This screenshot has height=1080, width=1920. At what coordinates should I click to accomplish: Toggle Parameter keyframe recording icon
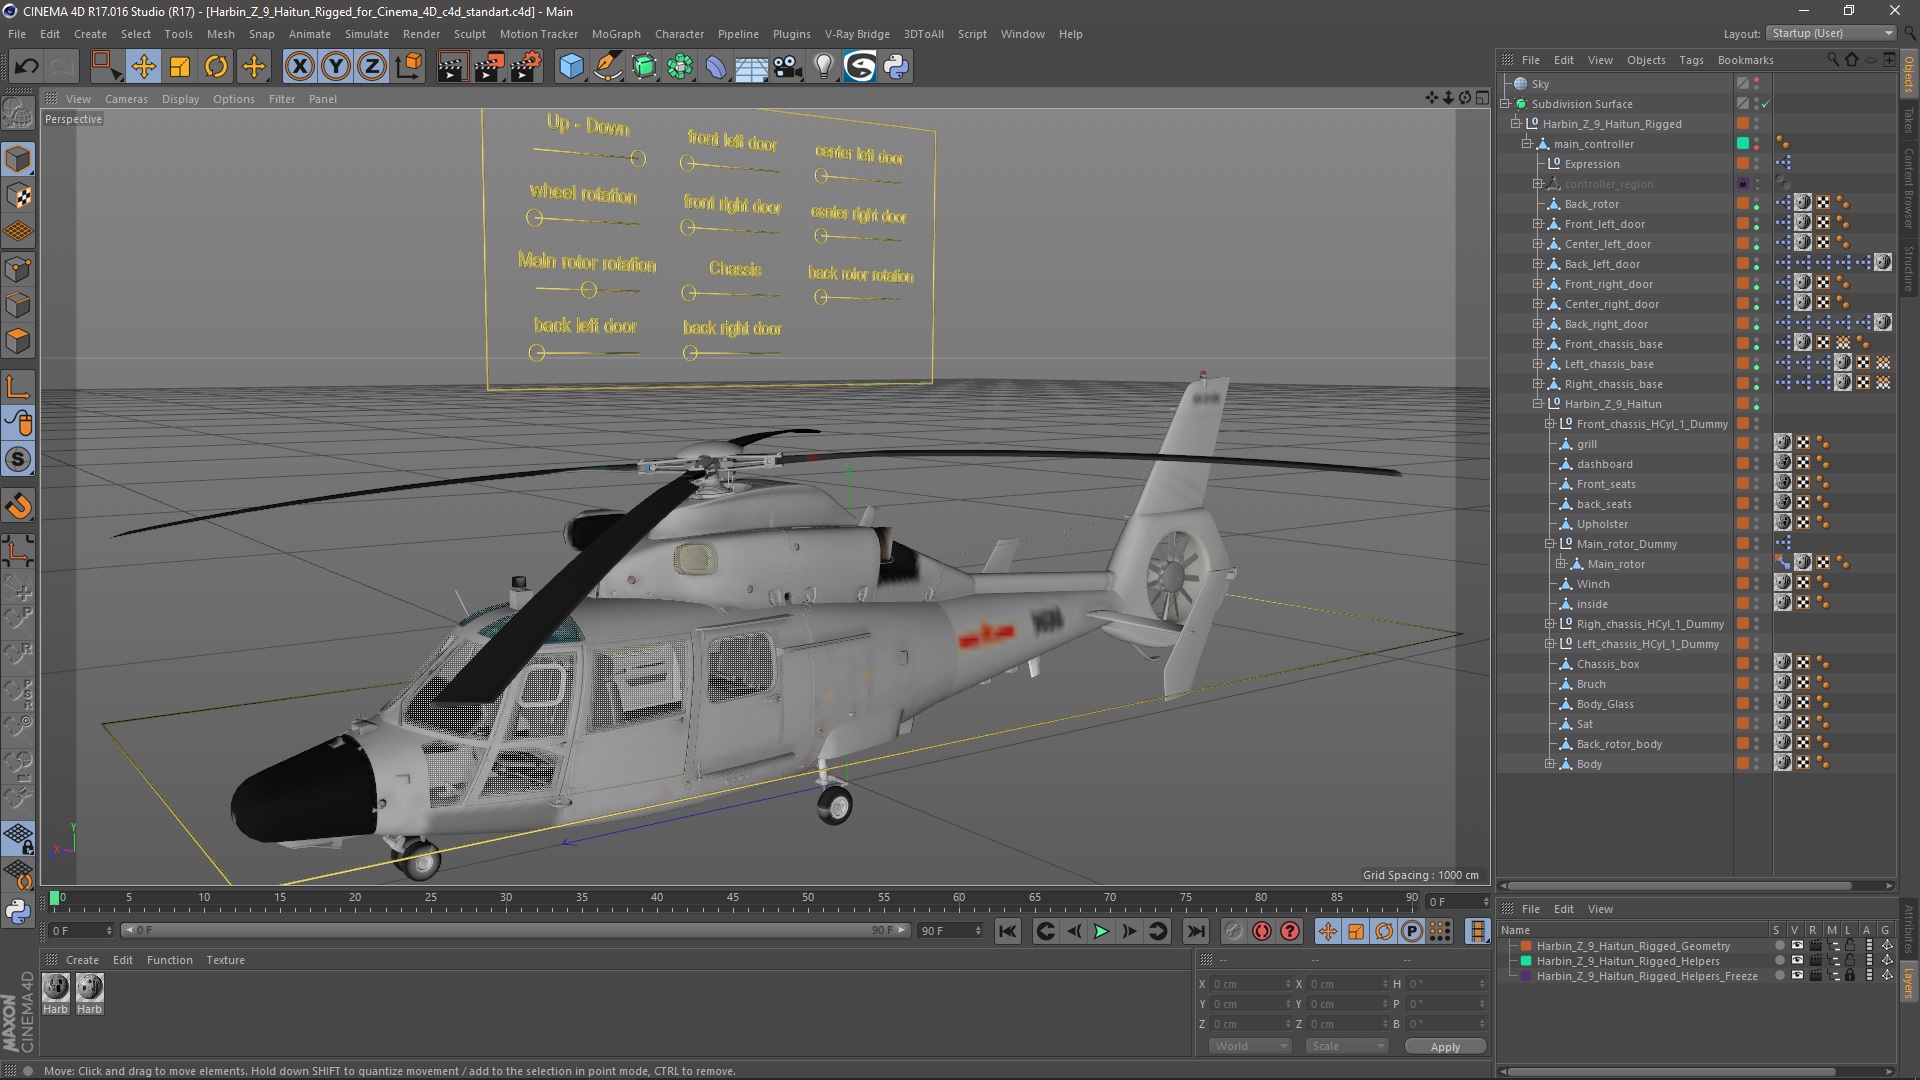(1412, 931)
